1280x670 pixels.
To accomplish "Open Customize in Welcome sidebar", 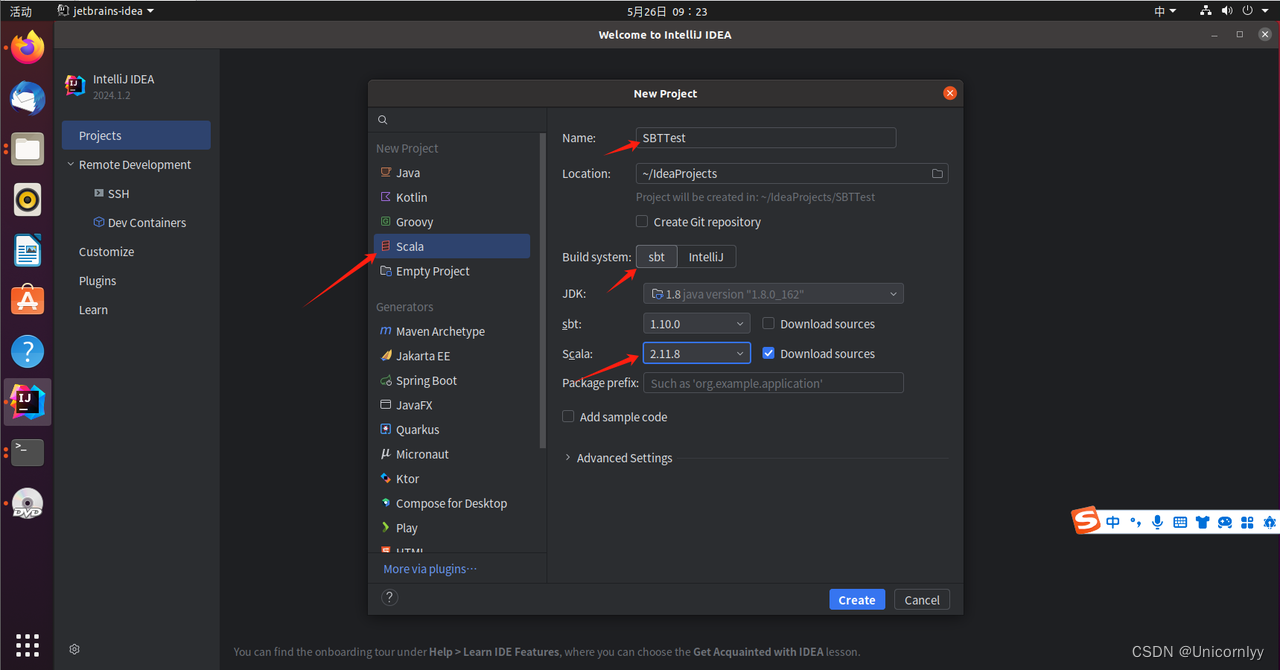I will [x=106, y=251].
